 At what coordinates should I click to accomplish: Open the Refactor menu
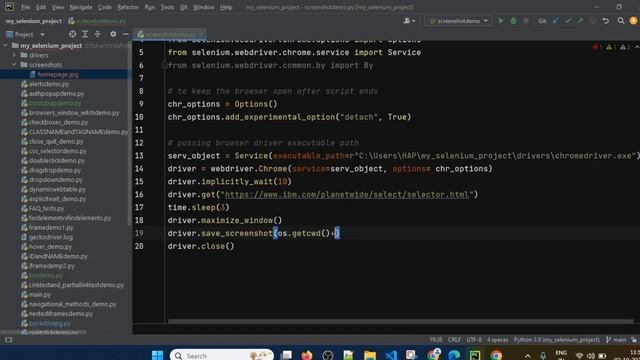128,7
